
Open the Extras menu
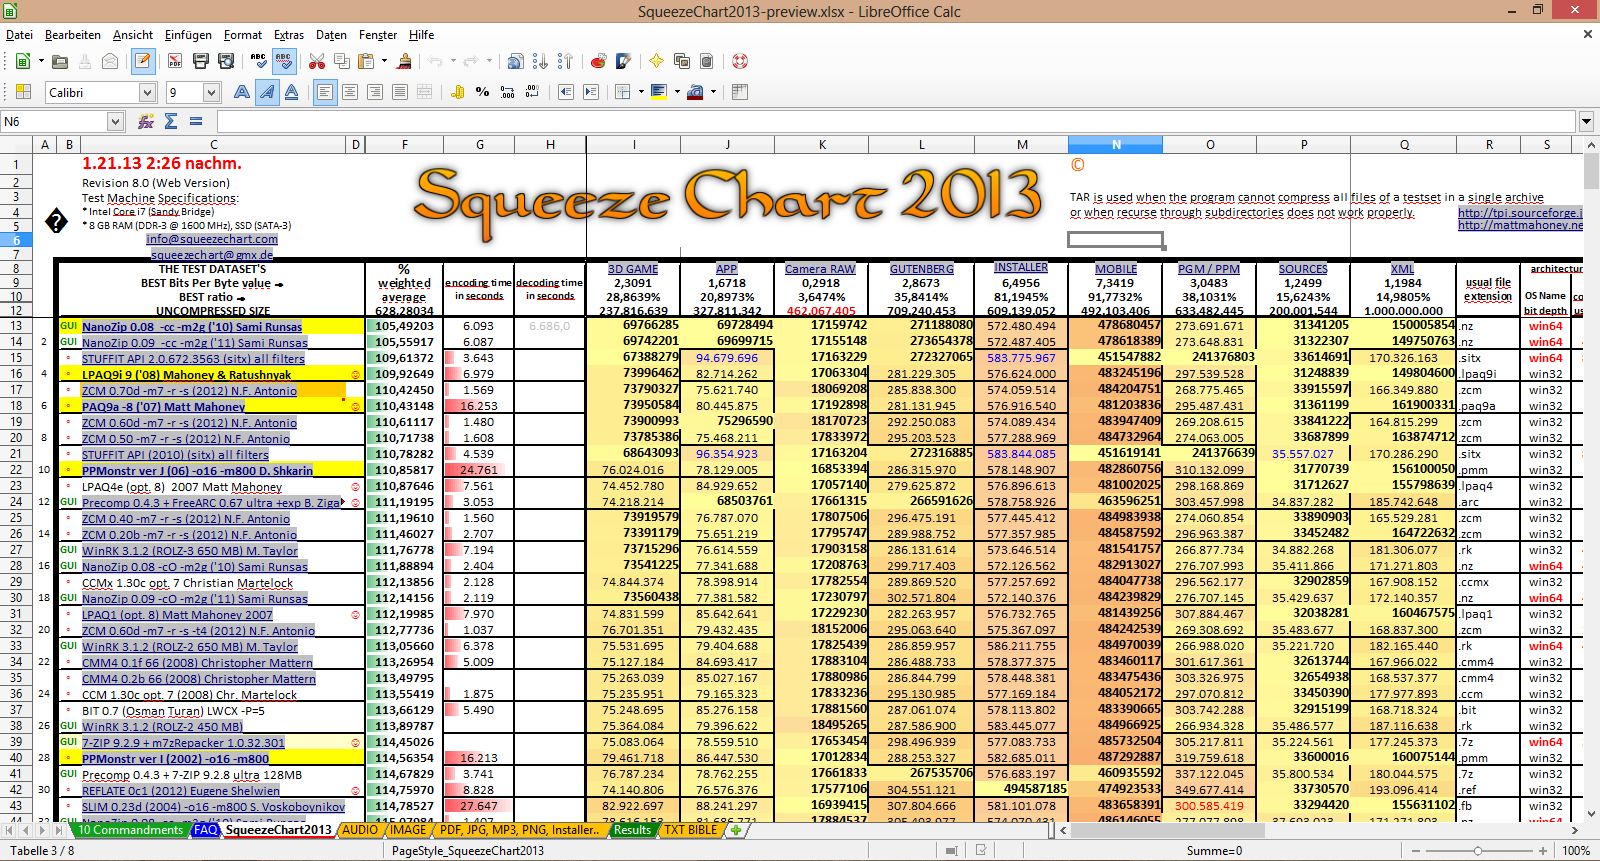pos(289,35)
